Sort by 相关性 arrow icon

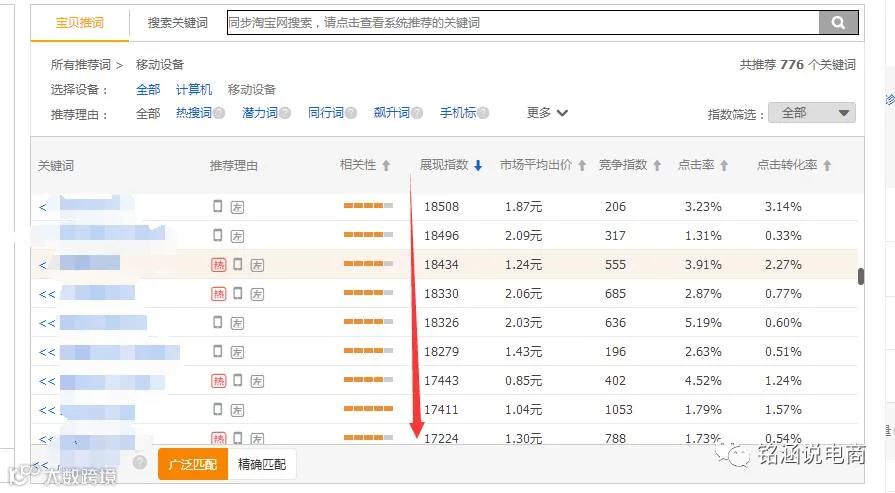386,165
